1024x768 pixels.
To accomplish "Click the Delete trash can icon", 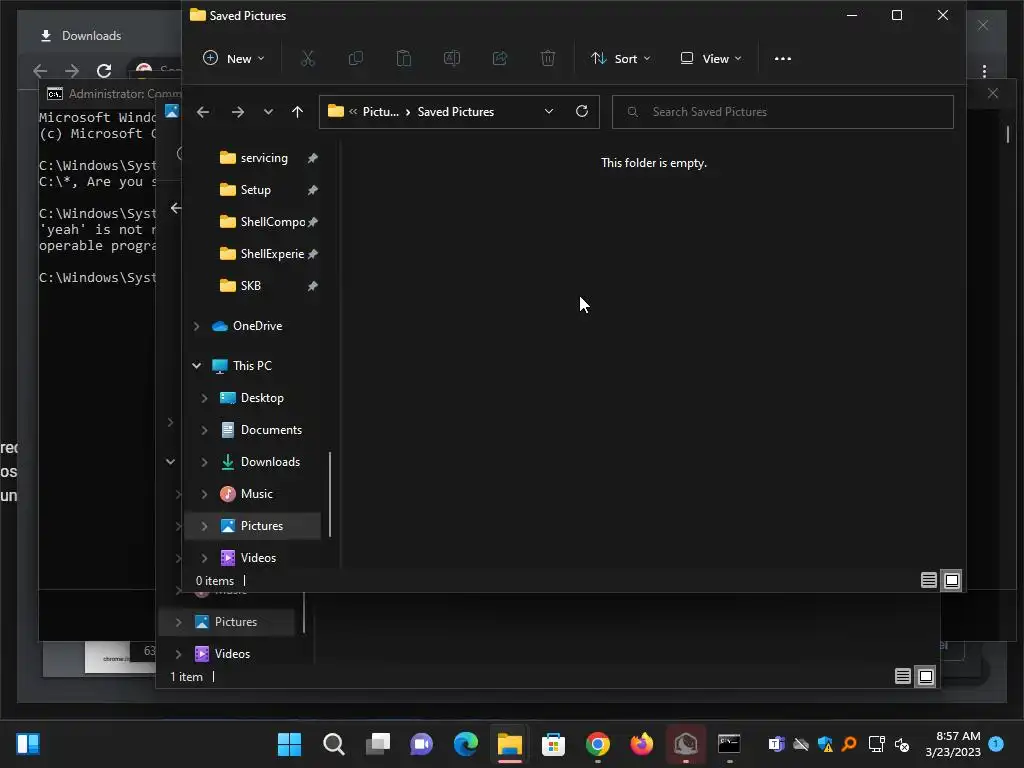I will [x=548, y=59].
